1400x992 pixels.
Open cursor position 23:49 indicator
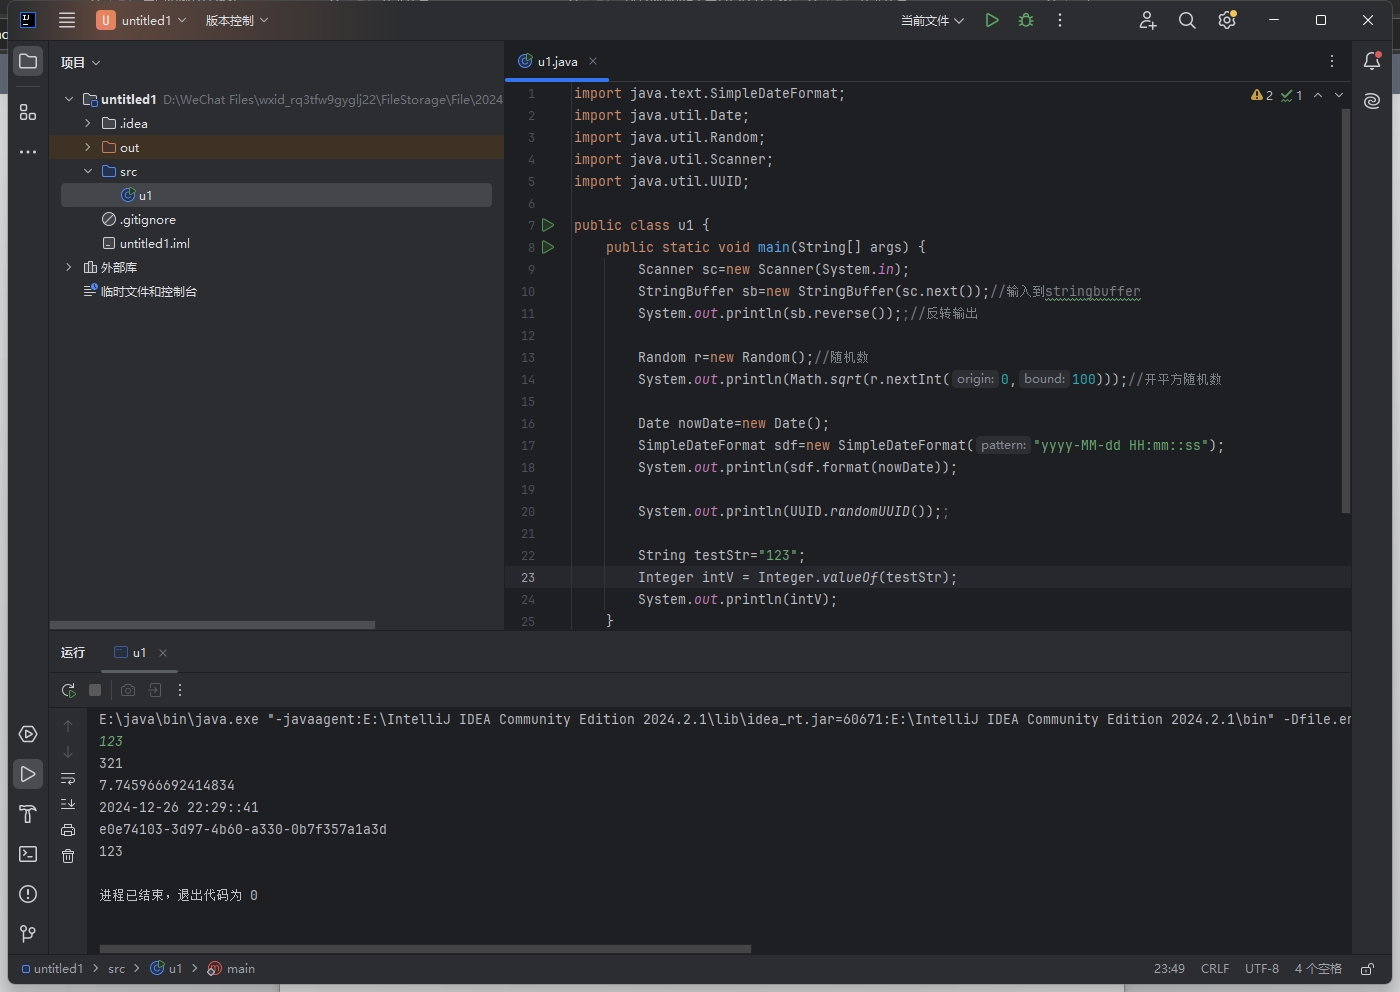[x=1169, y=968]
